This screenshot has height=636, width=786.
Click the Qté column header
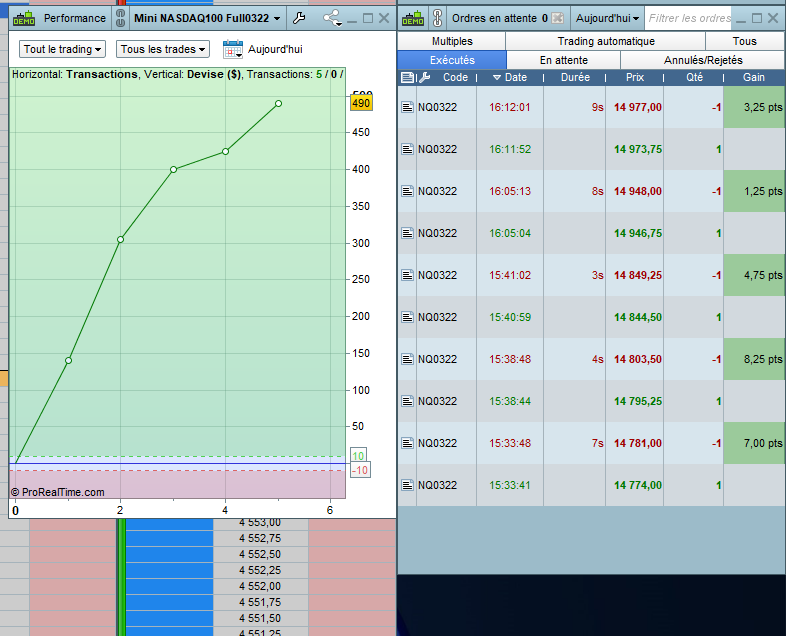[694, 77]
